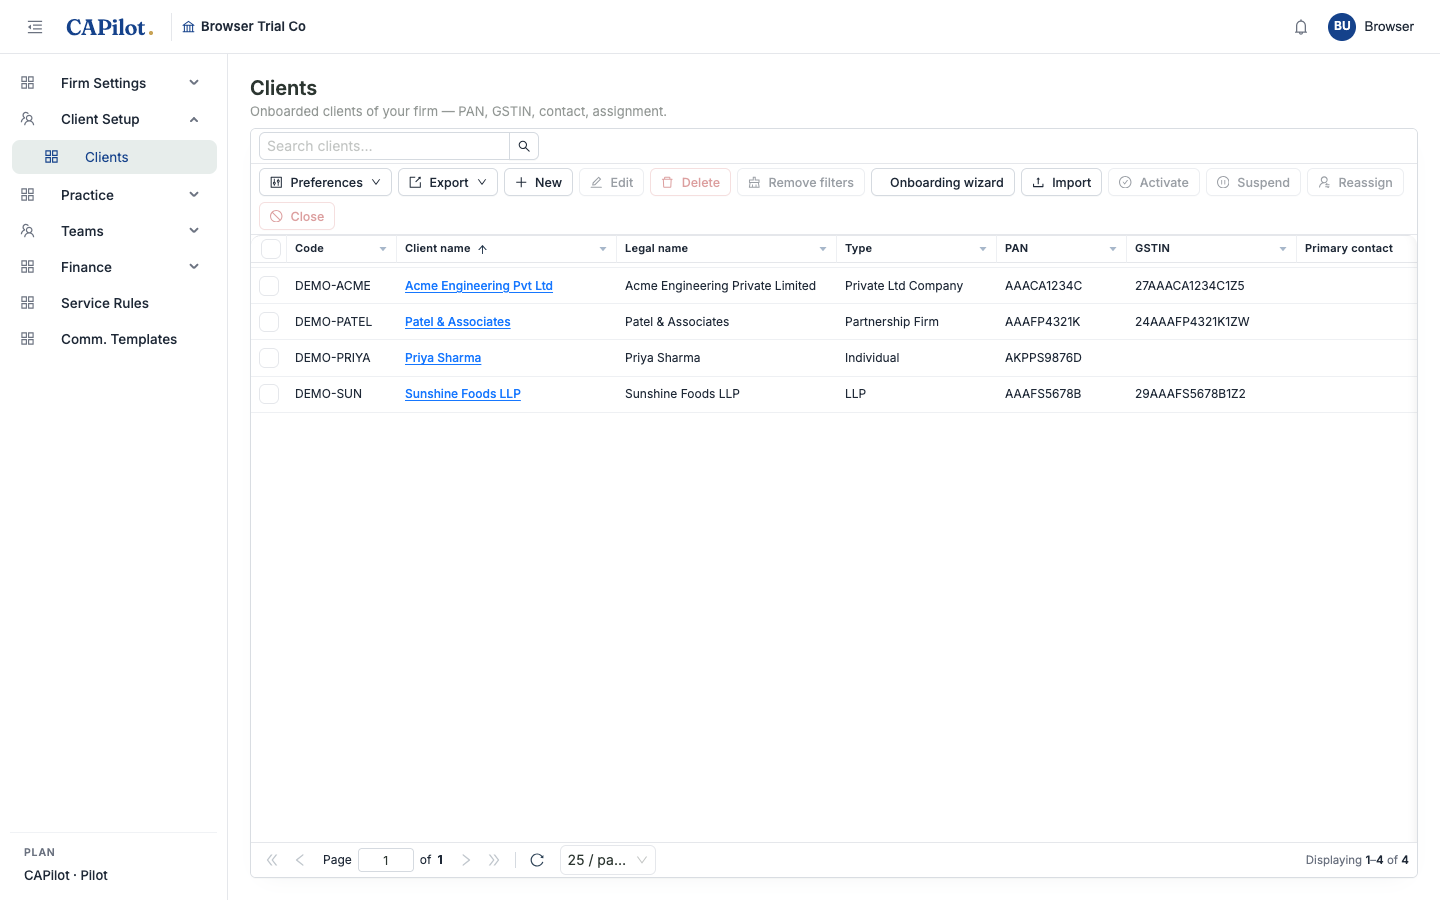Open the 25 per page size selector

(608, 860)
